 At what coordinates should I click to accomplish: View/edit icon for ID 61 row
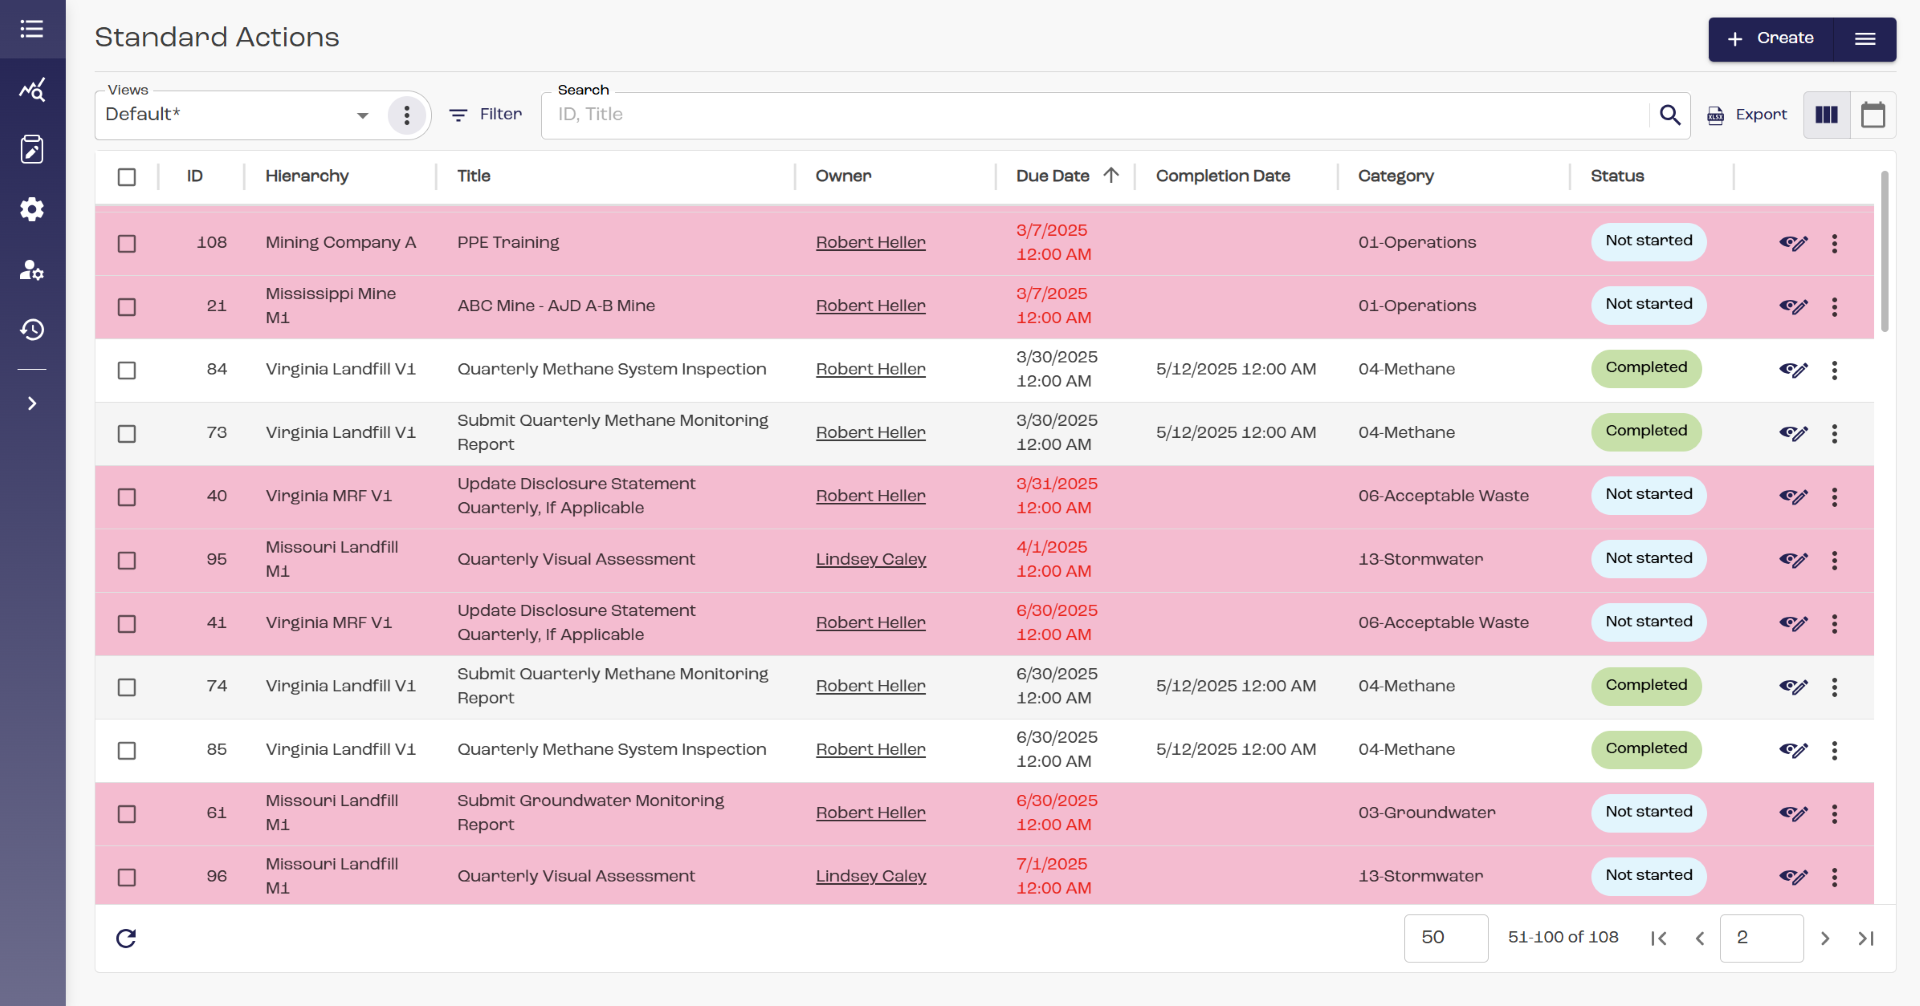click(x=1793, y=814)
